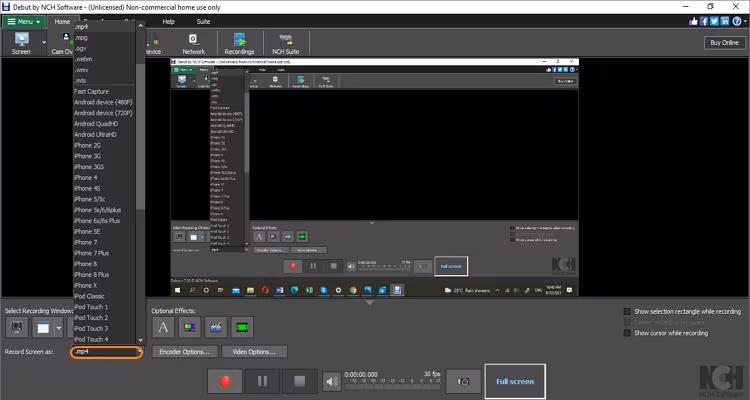Select iPhone X in the list
The image size is (750, 400).
104,285
